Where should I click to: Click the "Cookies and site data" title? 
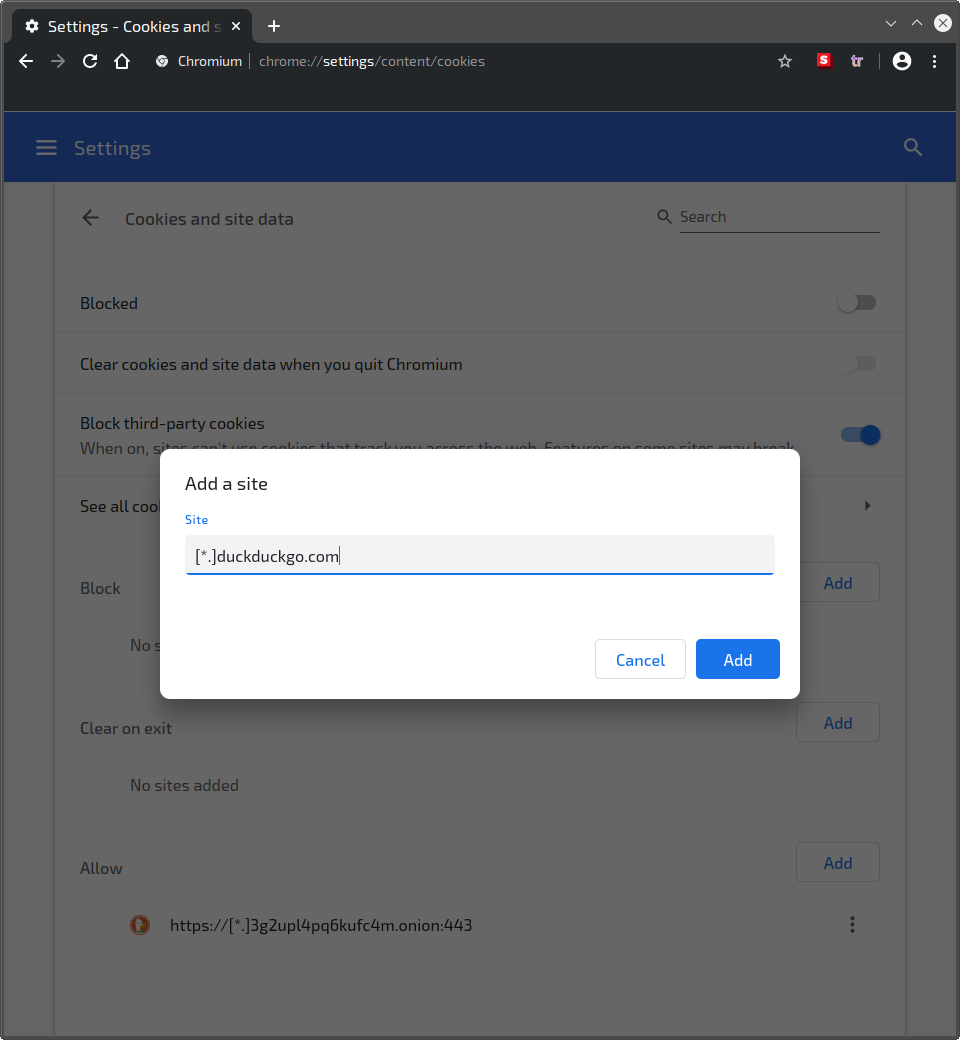tap(209, 219)
